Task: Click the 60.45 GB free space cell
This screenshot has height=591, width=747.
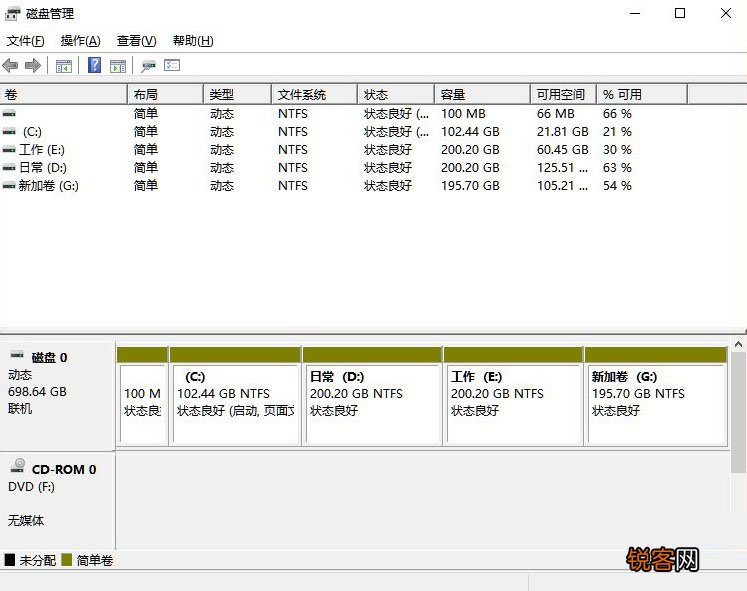Action: click(x=563, y=150)
